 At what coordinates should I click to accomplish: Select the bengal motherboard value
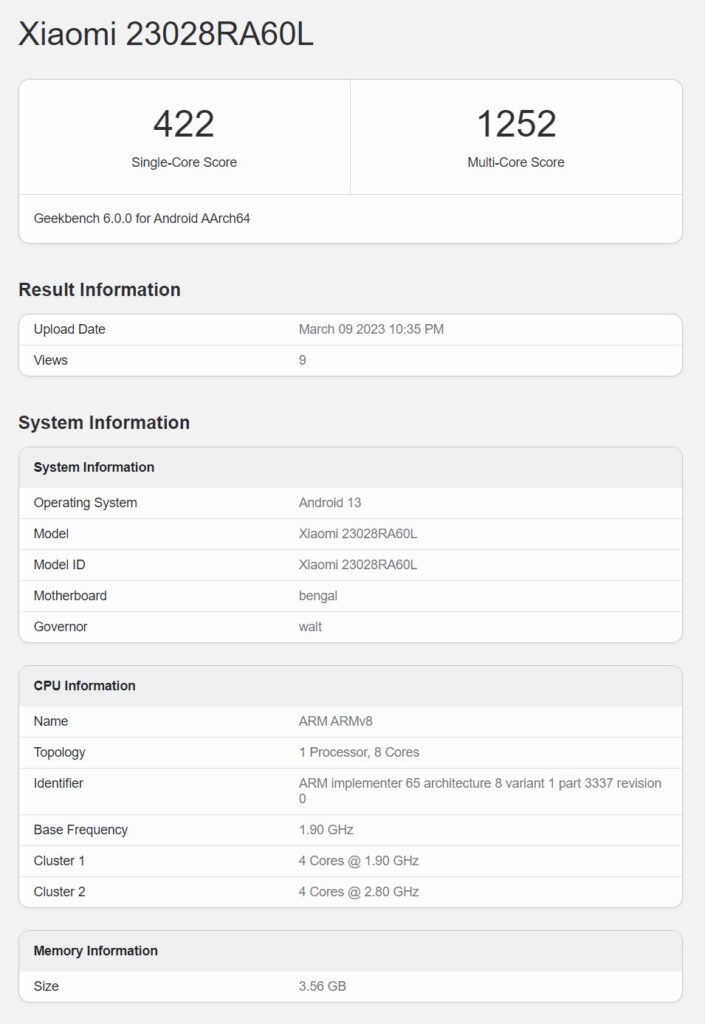click(x=318, y=596)
